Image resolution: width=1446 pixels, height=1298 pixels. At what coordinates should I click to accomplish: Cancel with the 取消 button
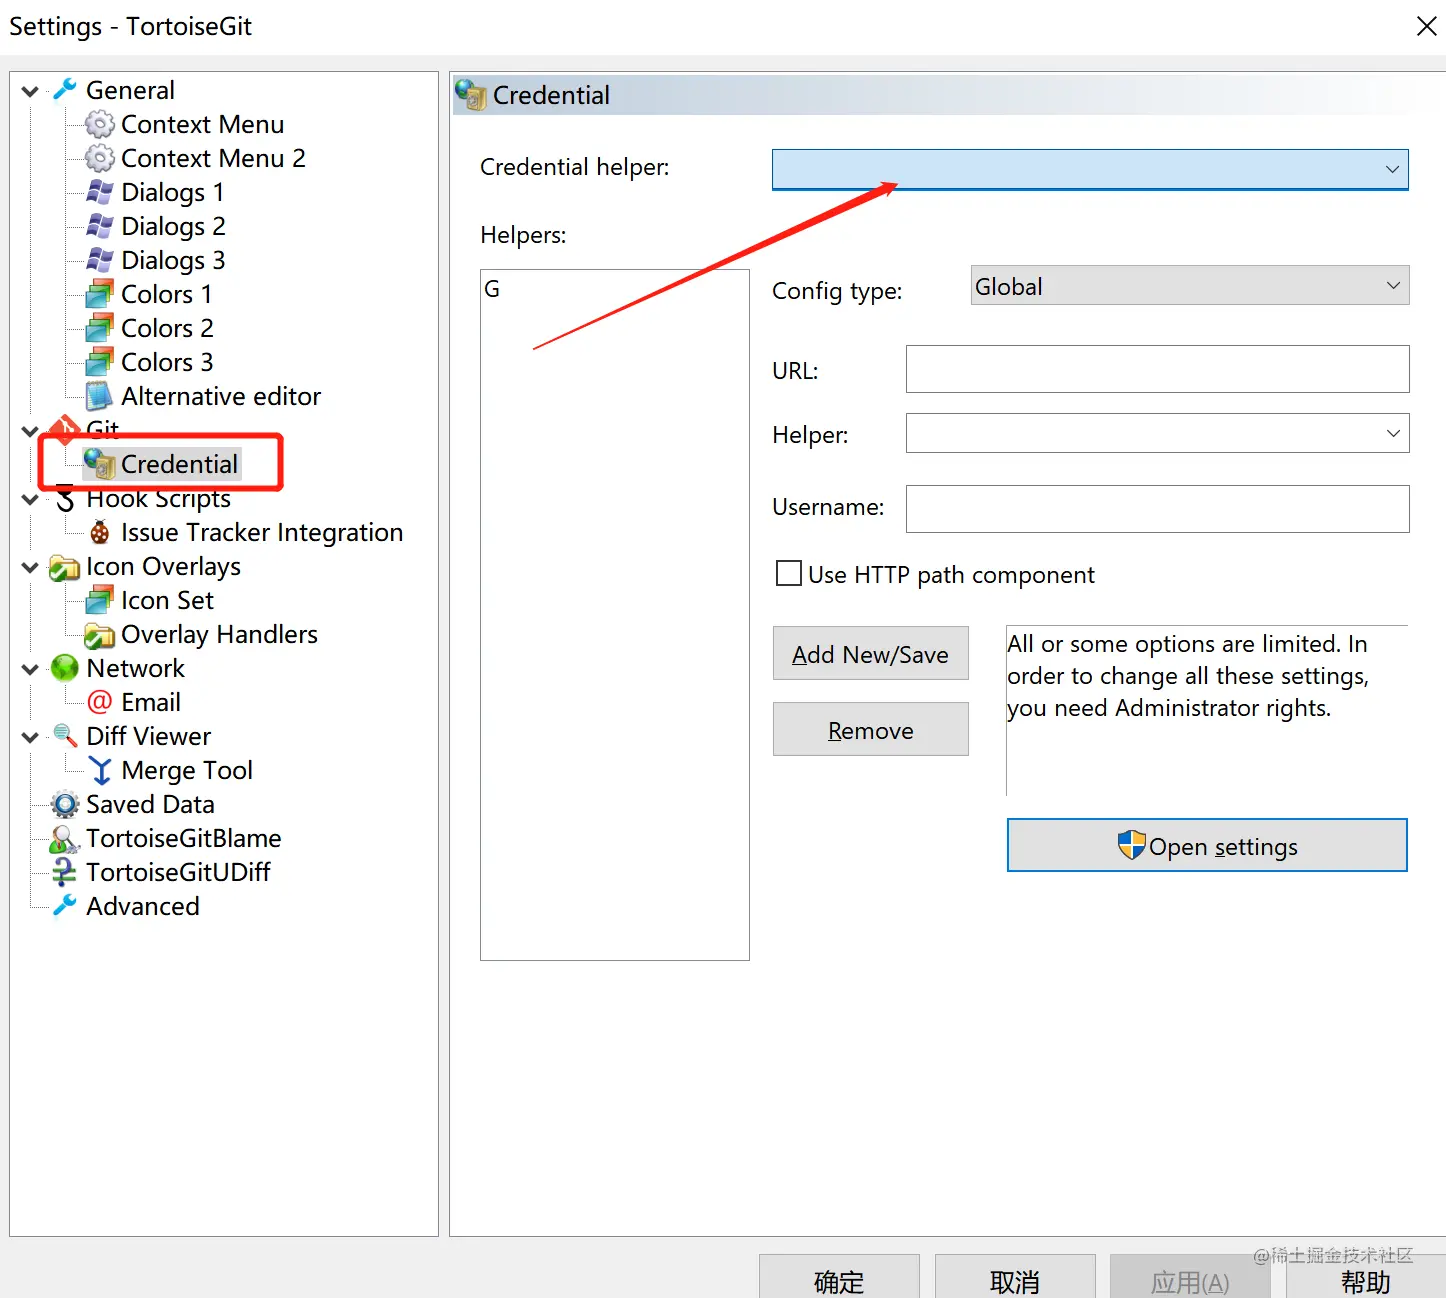(1015, 1278)
